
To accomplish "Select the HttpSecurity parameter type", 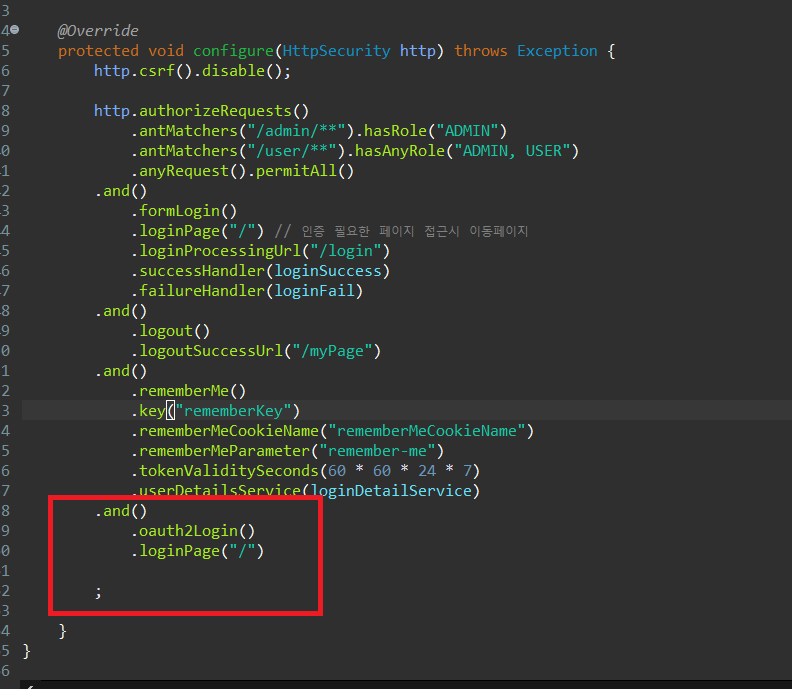I will click(336, 51).
